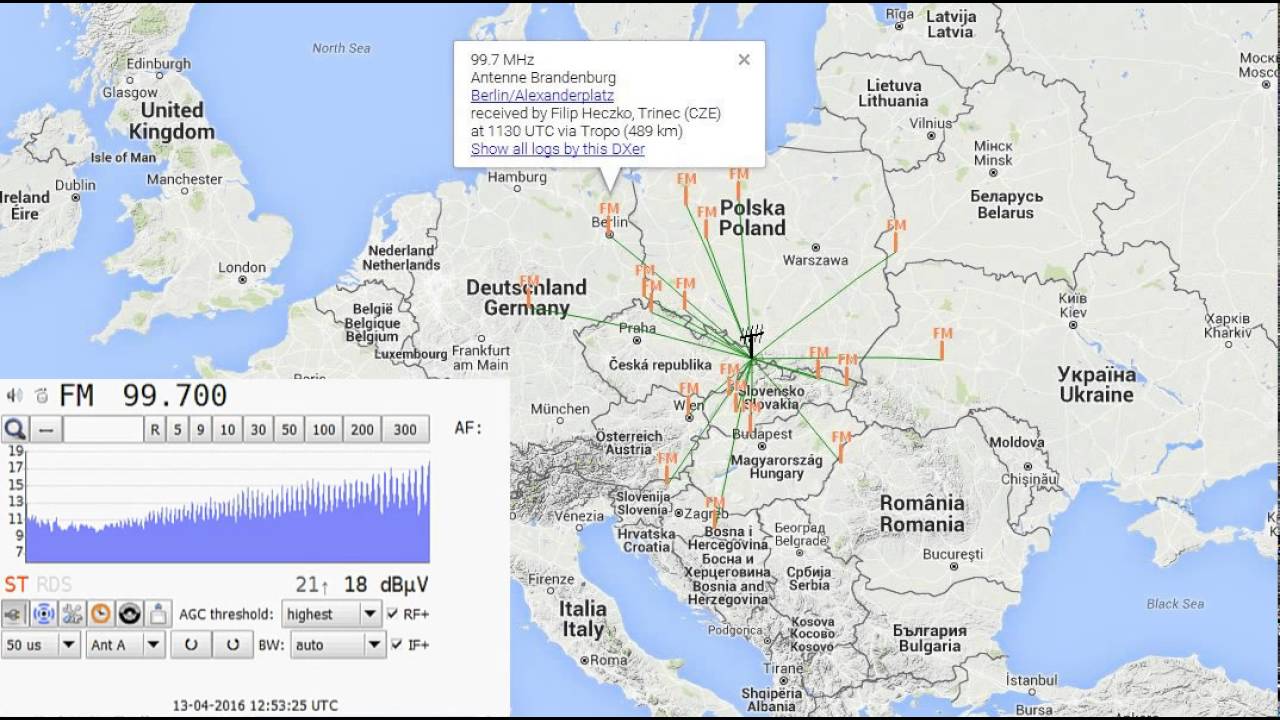1280x720 pixels.
Task: Click the alarm clock icon beside FM
Action: coord(41,395)
